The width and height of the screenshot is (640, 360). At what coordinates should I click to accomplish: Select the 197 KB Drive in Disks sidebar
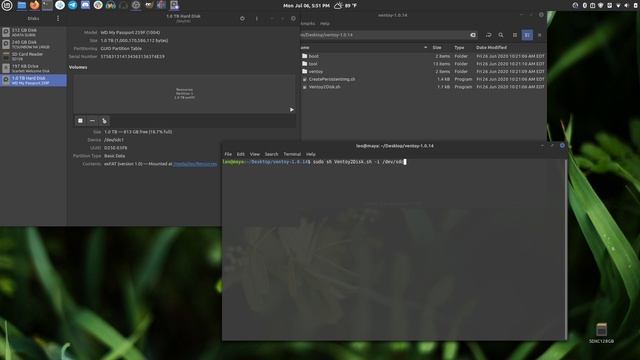(33, 68)
